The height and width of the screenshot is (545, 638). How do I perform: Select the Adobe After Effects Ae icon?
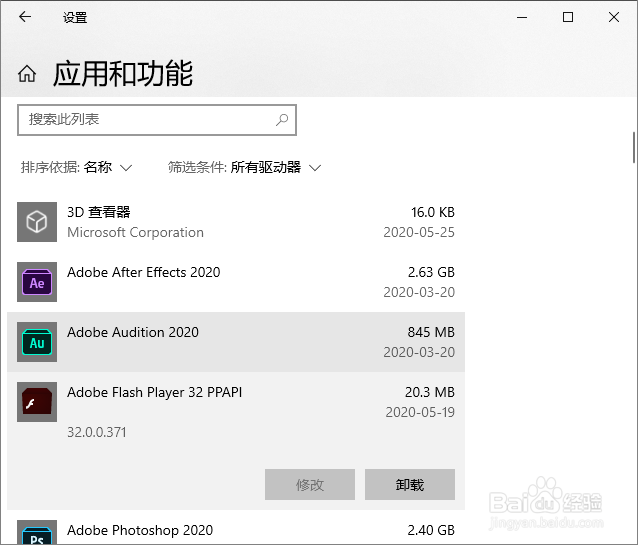click(37, 282)
